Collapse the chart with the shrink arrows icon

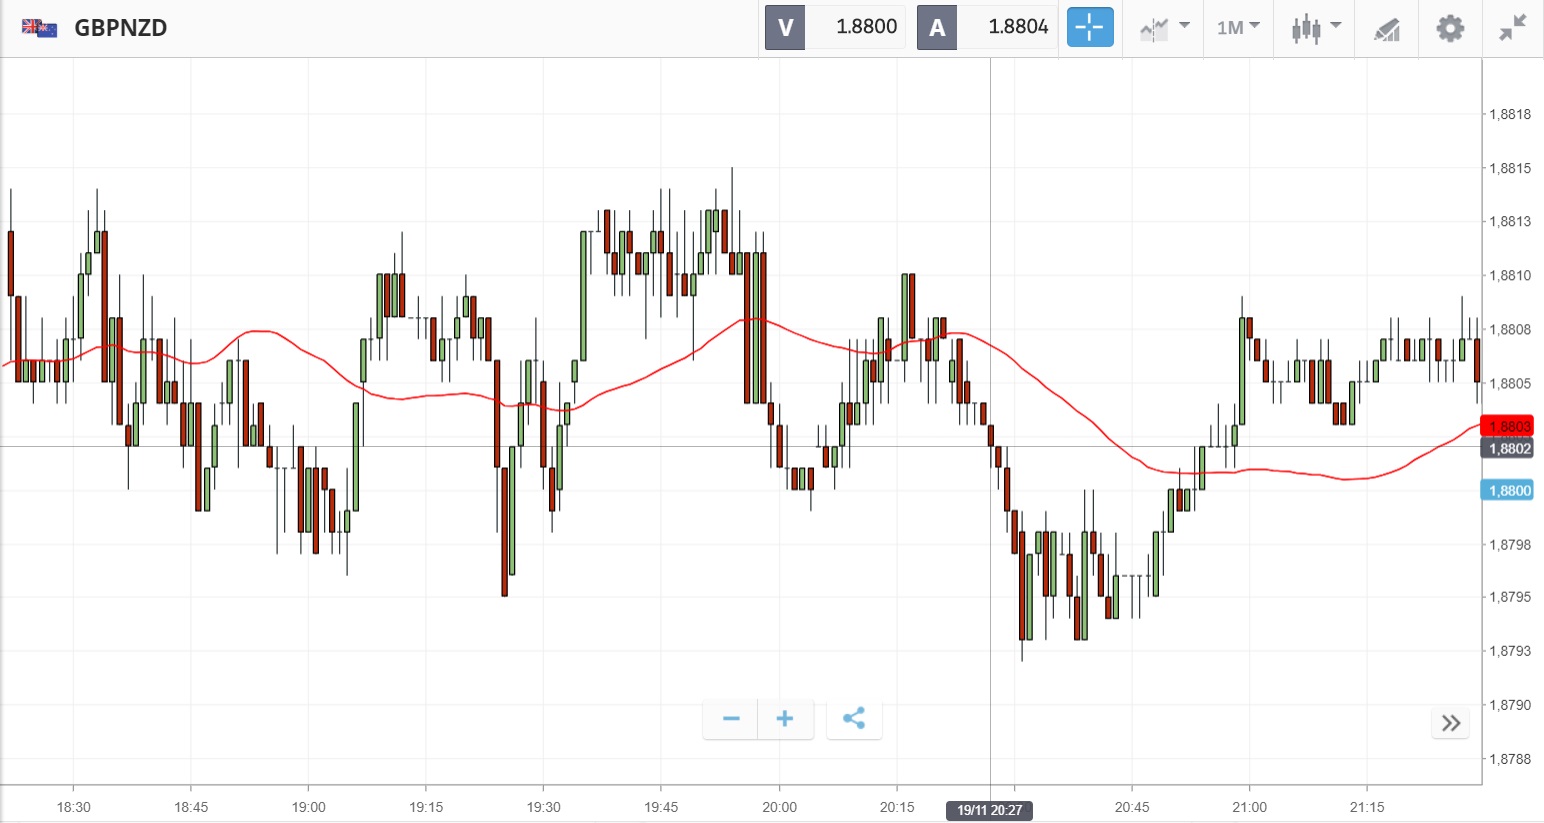[1513, 27]
